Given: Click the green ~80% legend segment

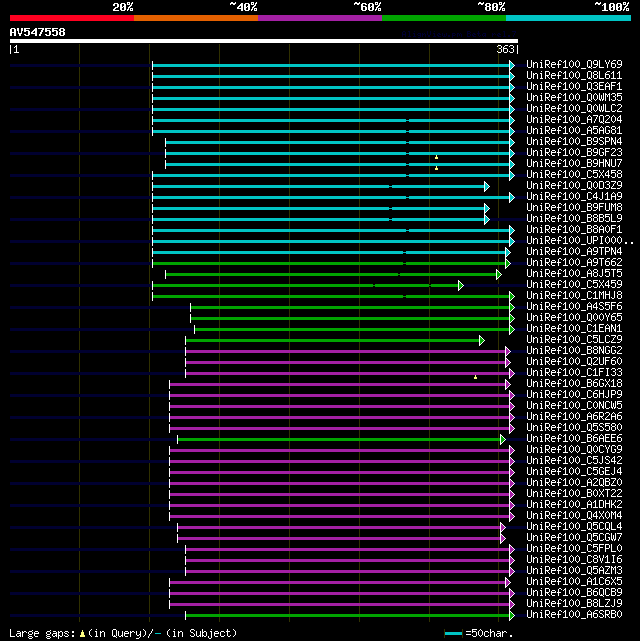Looking at the screenshot, I should point(444,18).
